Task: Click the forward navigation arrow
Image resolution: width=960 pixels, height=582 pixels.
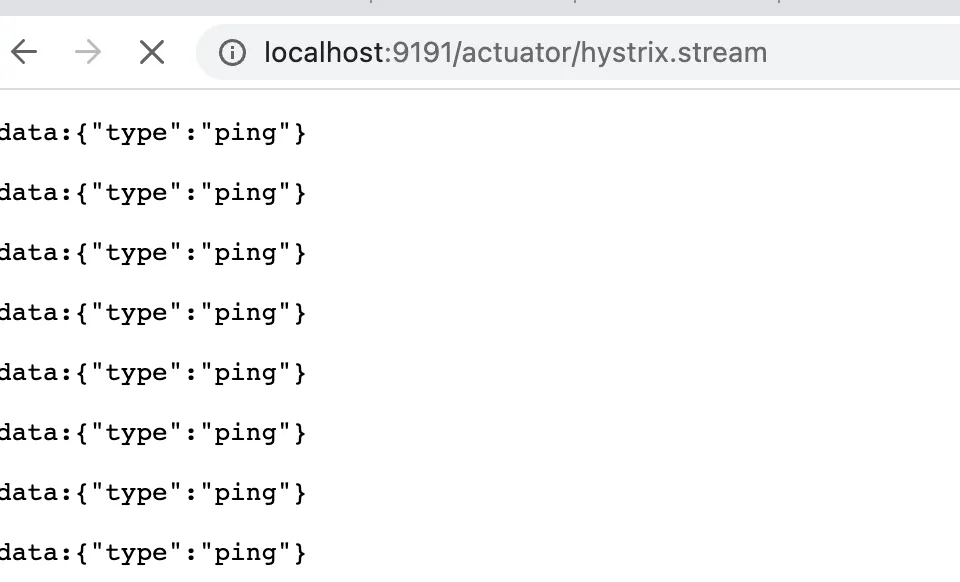Action: [88, 52]
